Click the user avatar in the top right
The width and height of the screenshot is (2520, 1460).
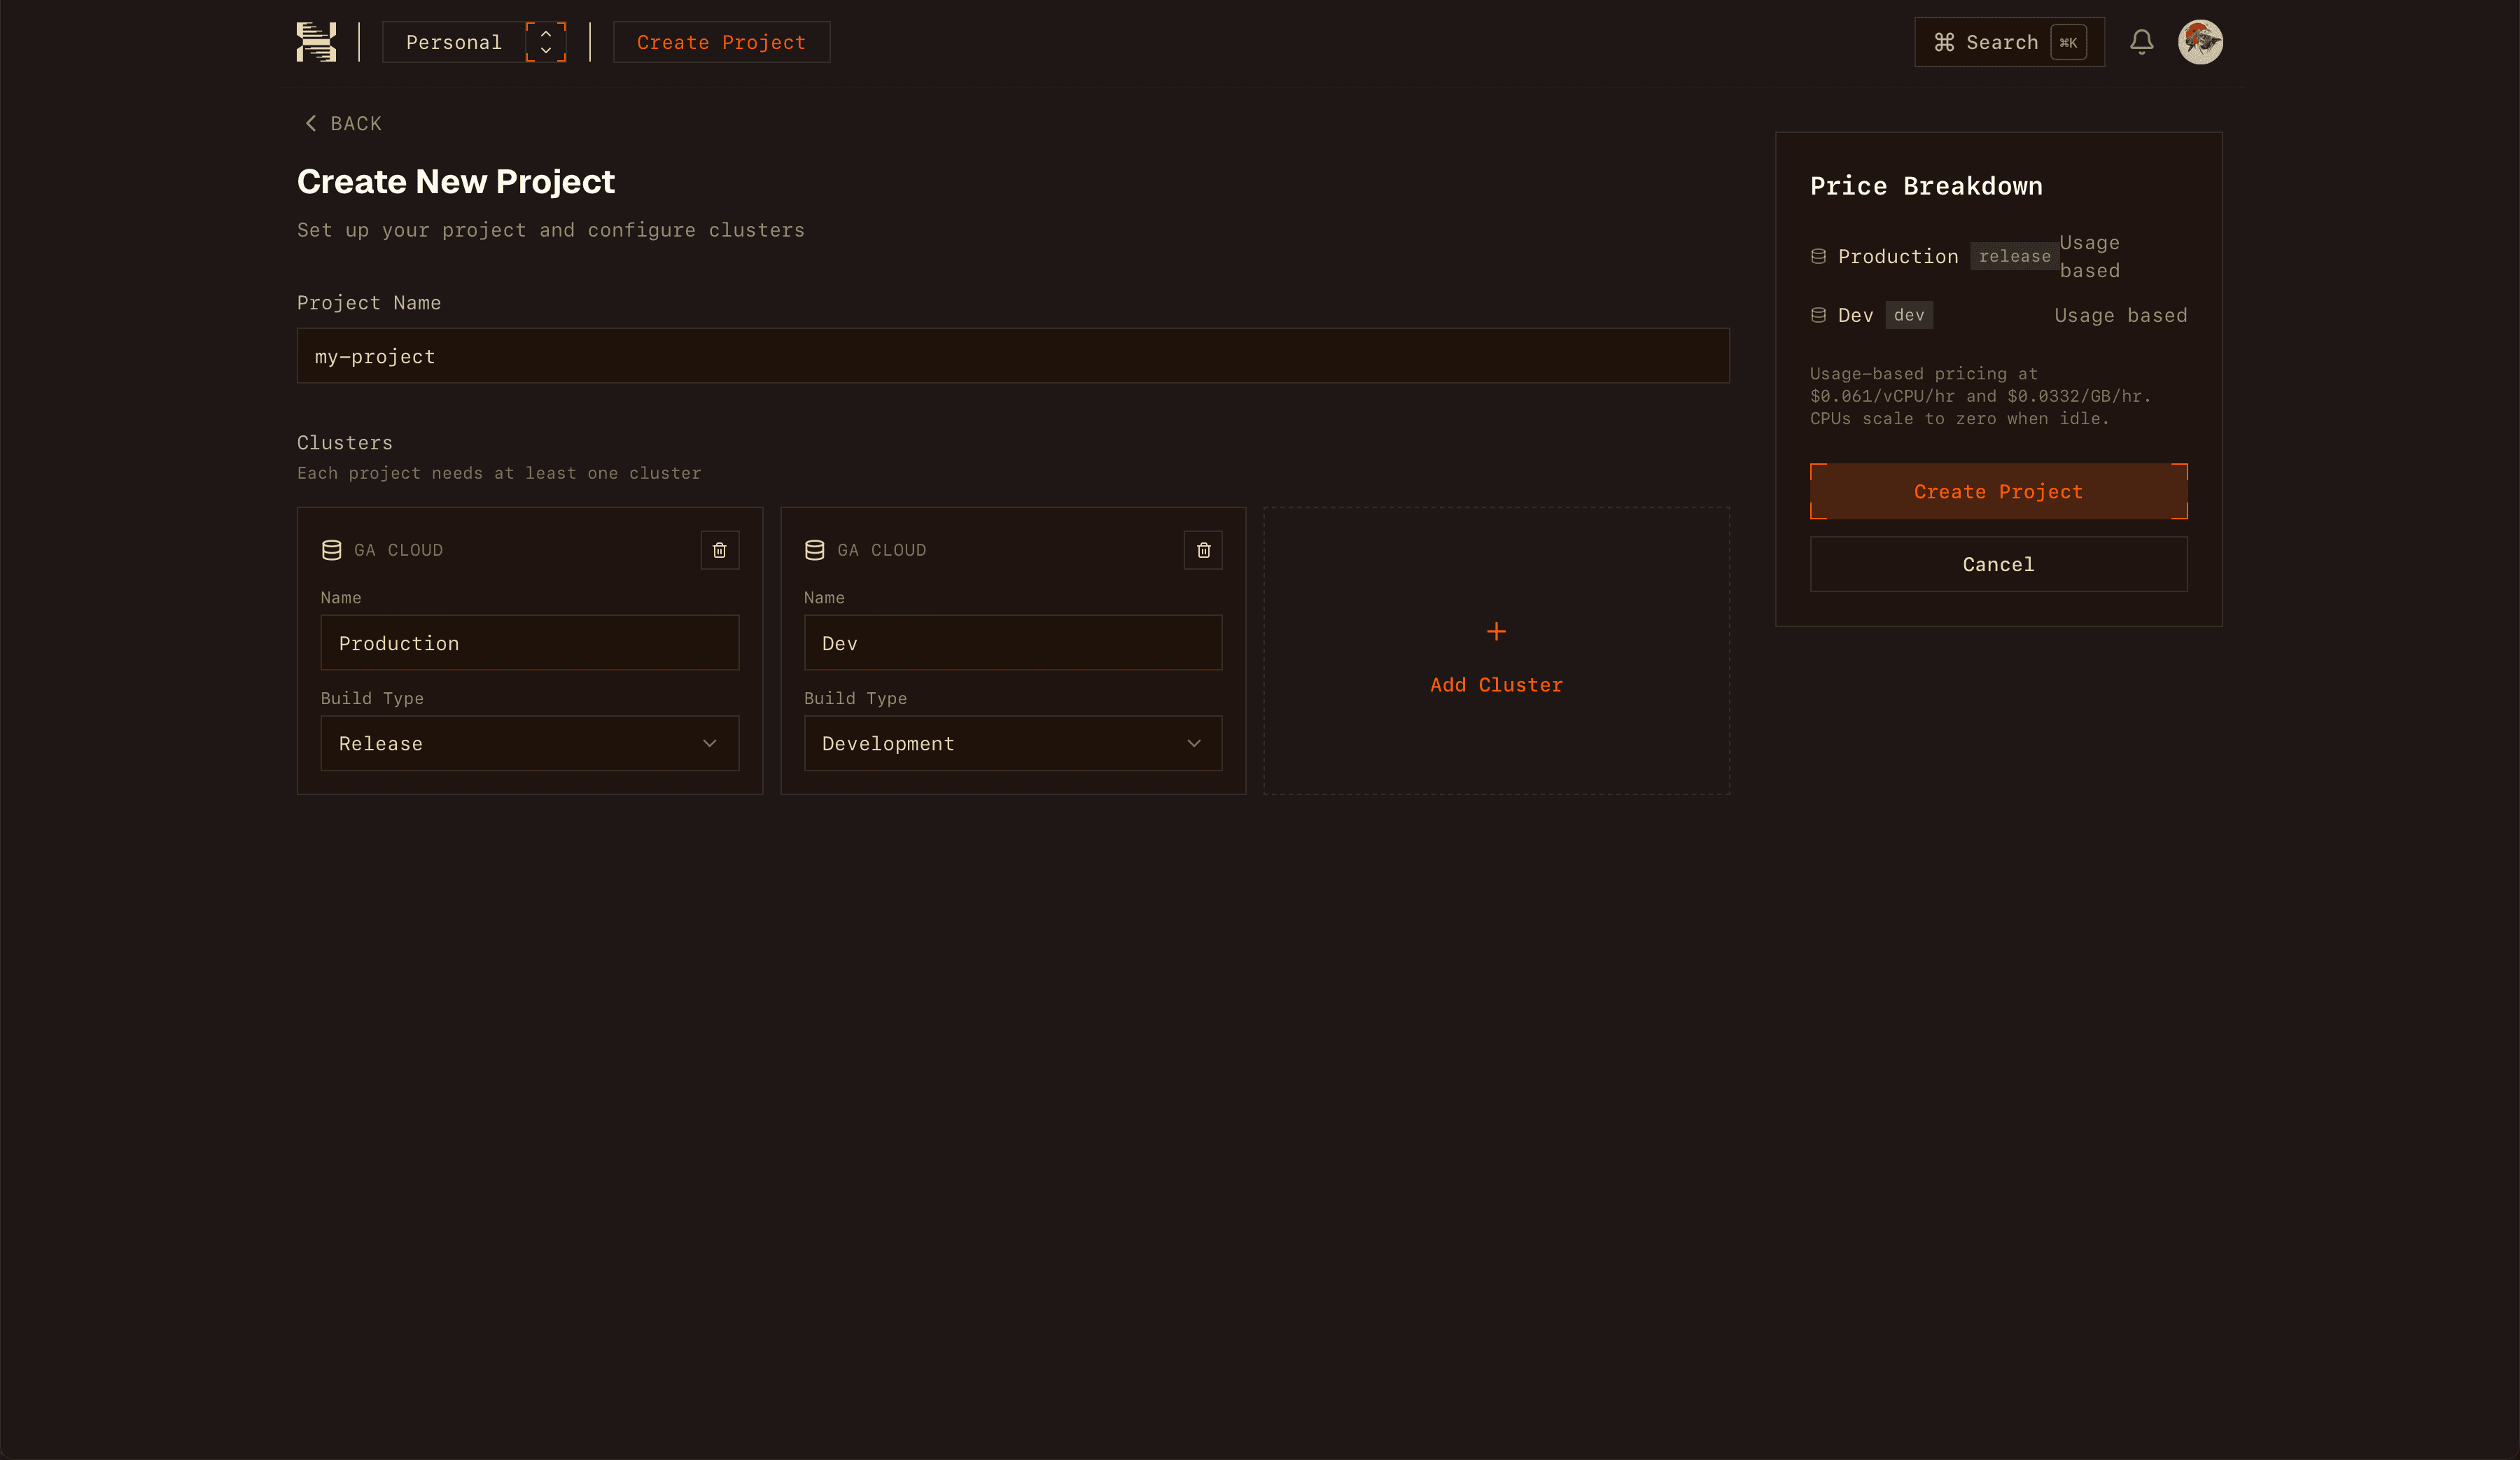(x=2201, y=42)
